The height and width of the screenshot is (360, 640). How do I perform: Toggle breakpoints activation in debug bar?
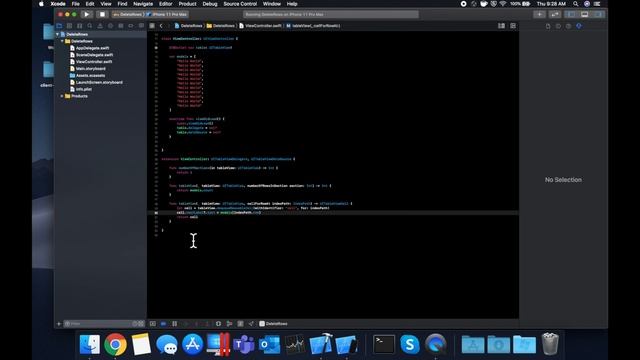coord(163,324)
